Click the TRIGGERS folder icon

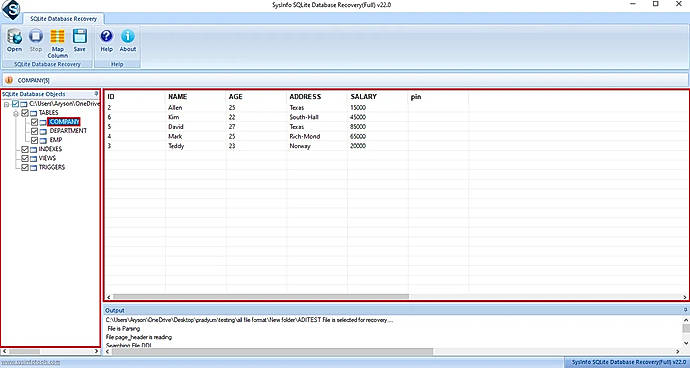point(34,168)
